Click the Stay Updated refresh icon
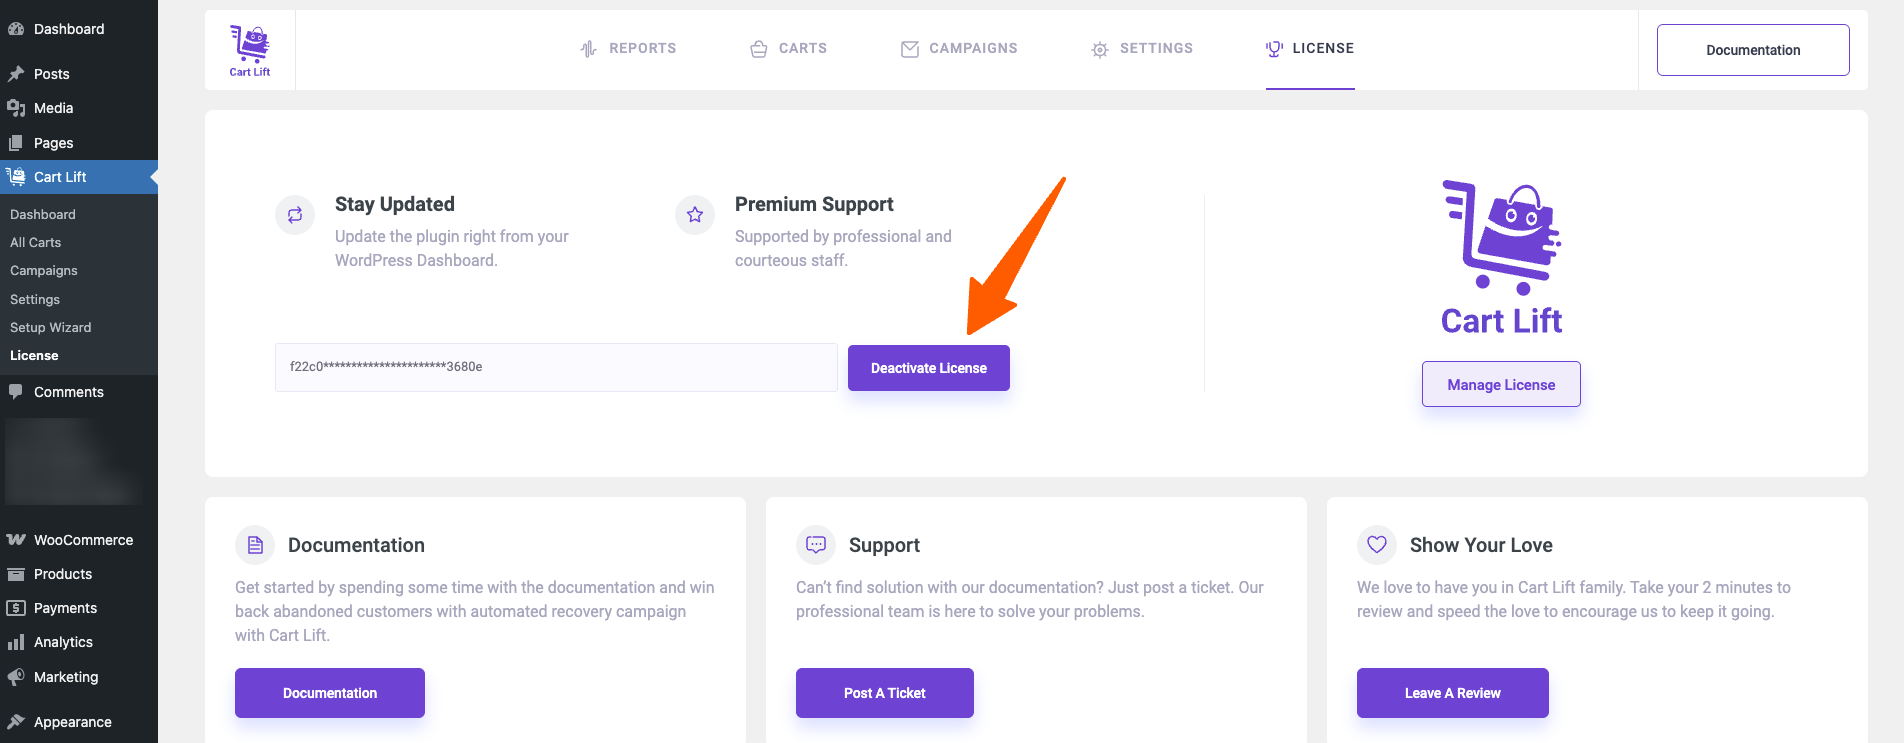1904x743 pixels. tap(295, 215)
